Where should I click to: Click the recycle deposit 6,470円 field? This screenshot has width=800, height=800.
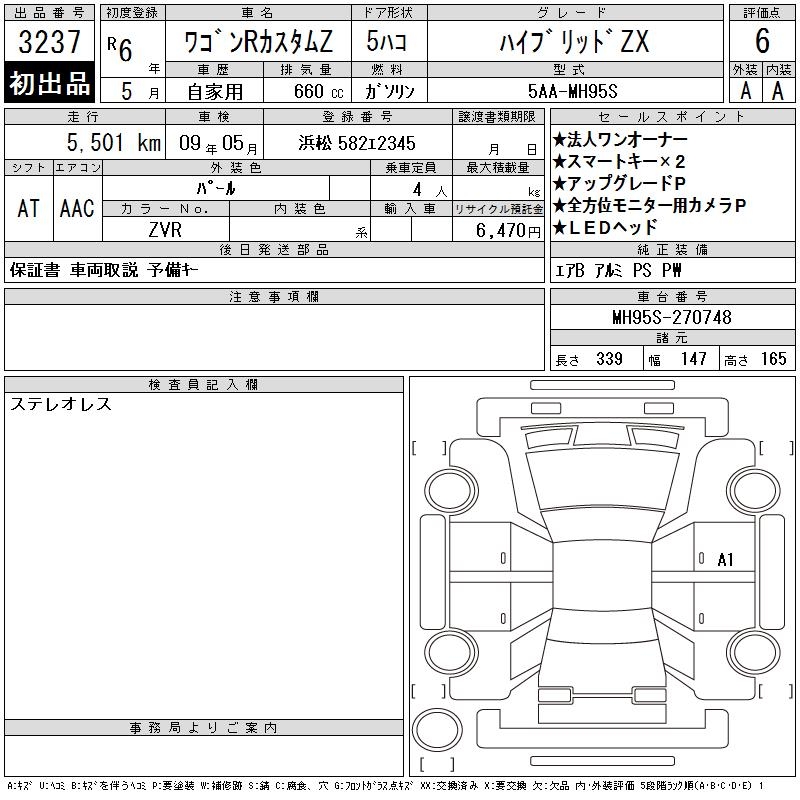(x=498, y=230)
